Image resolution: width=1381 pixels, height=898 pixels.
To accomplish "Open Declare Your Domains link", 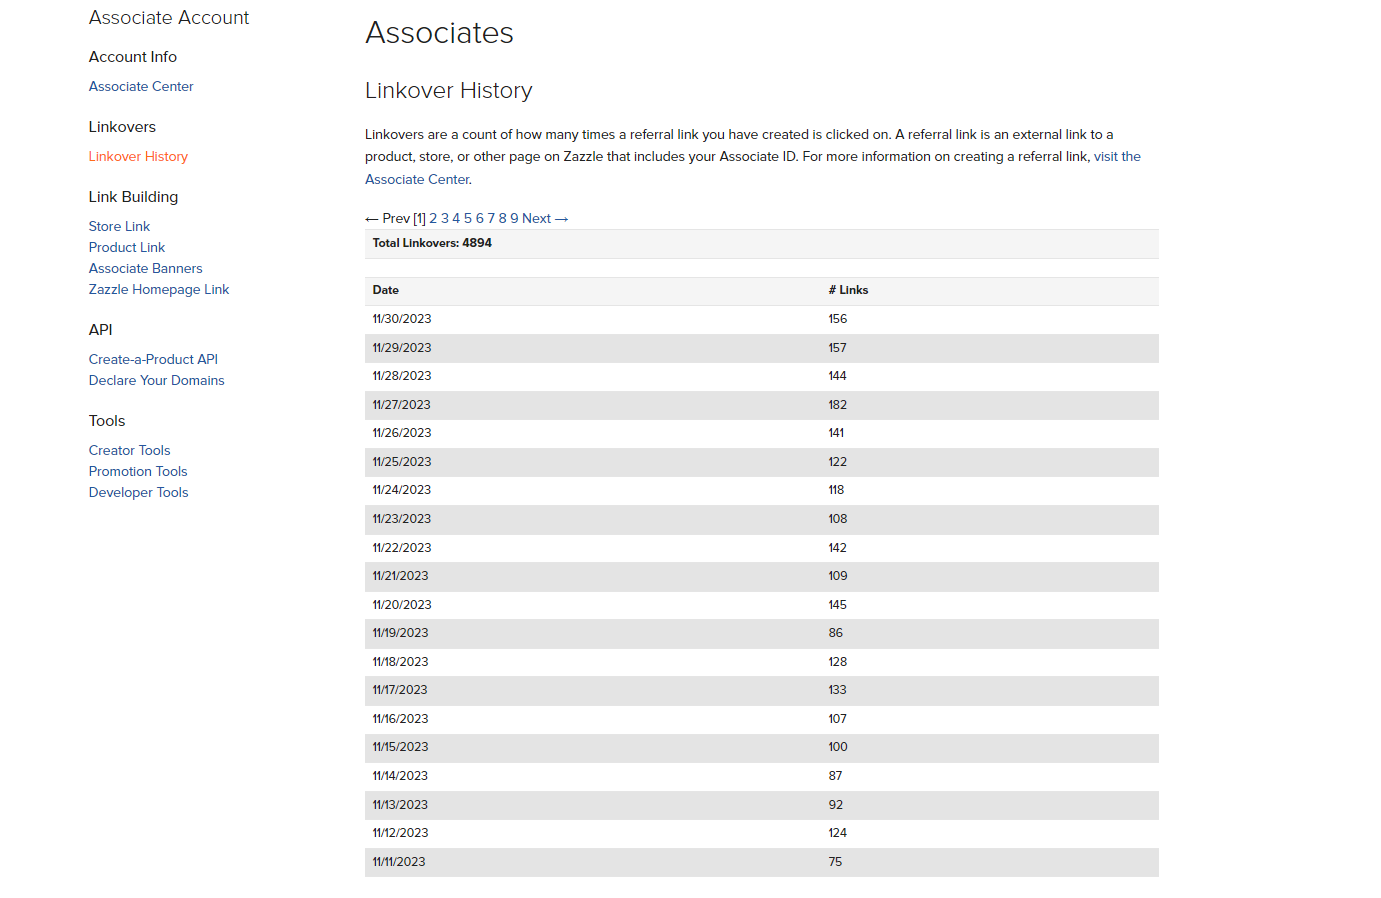I will coord(156,381).
